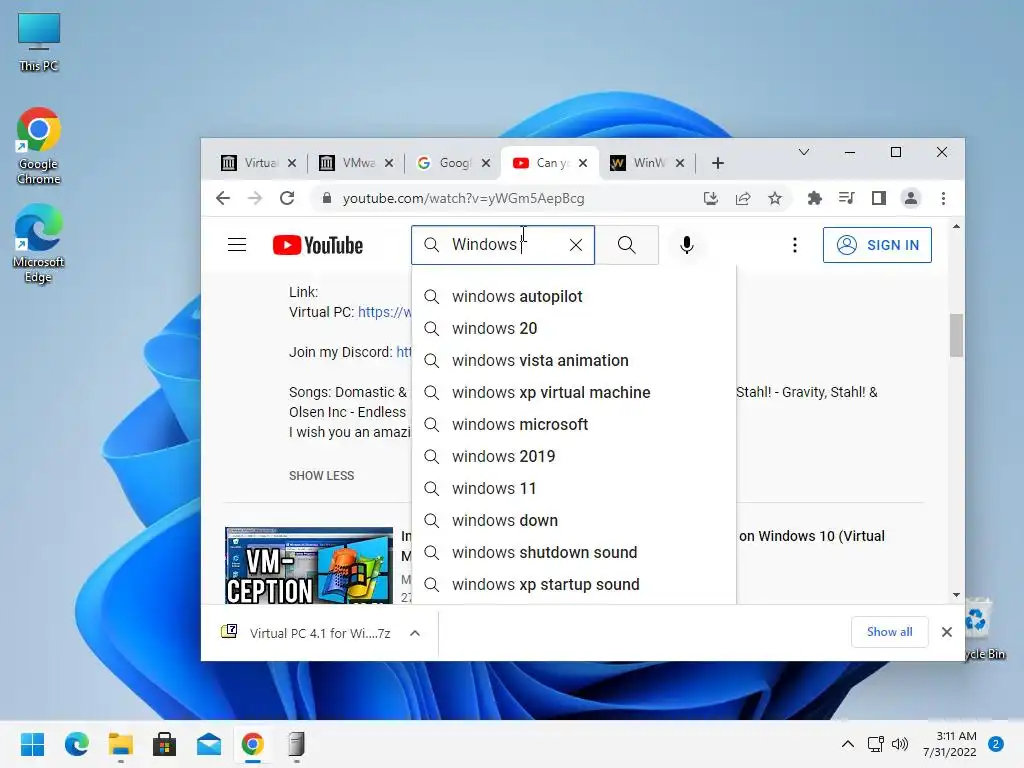Collapse description with SHOW LESS
This screenshot has height=768, width=1024.
click(x=321, y=475)
